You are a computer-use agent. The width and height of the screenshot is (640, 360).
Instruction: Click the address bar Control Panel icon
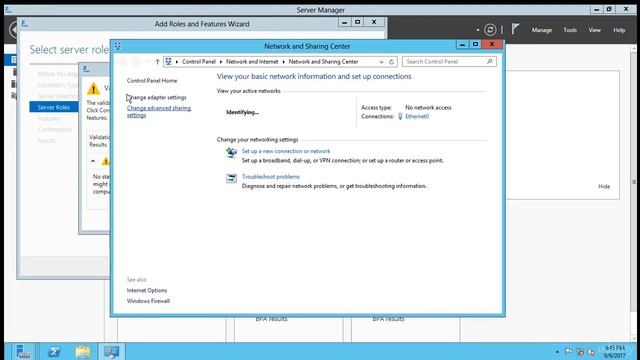pyautogui.click(x=169, y=62)
